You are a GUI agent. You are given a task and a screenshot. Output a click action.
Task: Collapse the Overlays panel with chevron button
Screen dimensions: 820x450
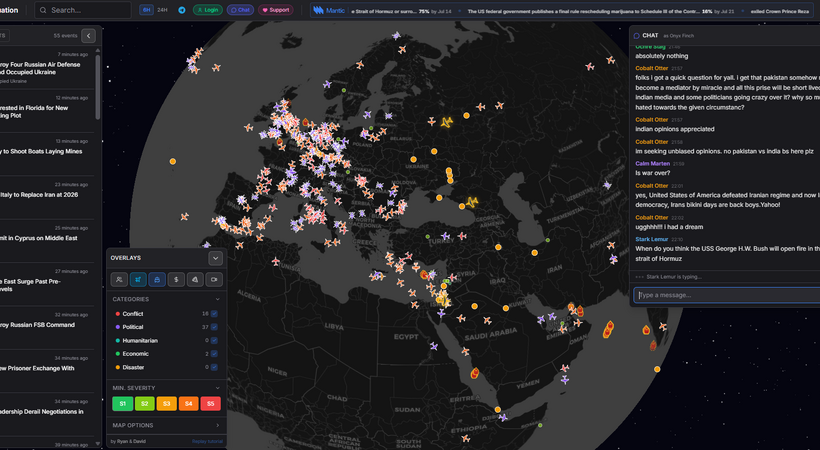tap(214, 258)
